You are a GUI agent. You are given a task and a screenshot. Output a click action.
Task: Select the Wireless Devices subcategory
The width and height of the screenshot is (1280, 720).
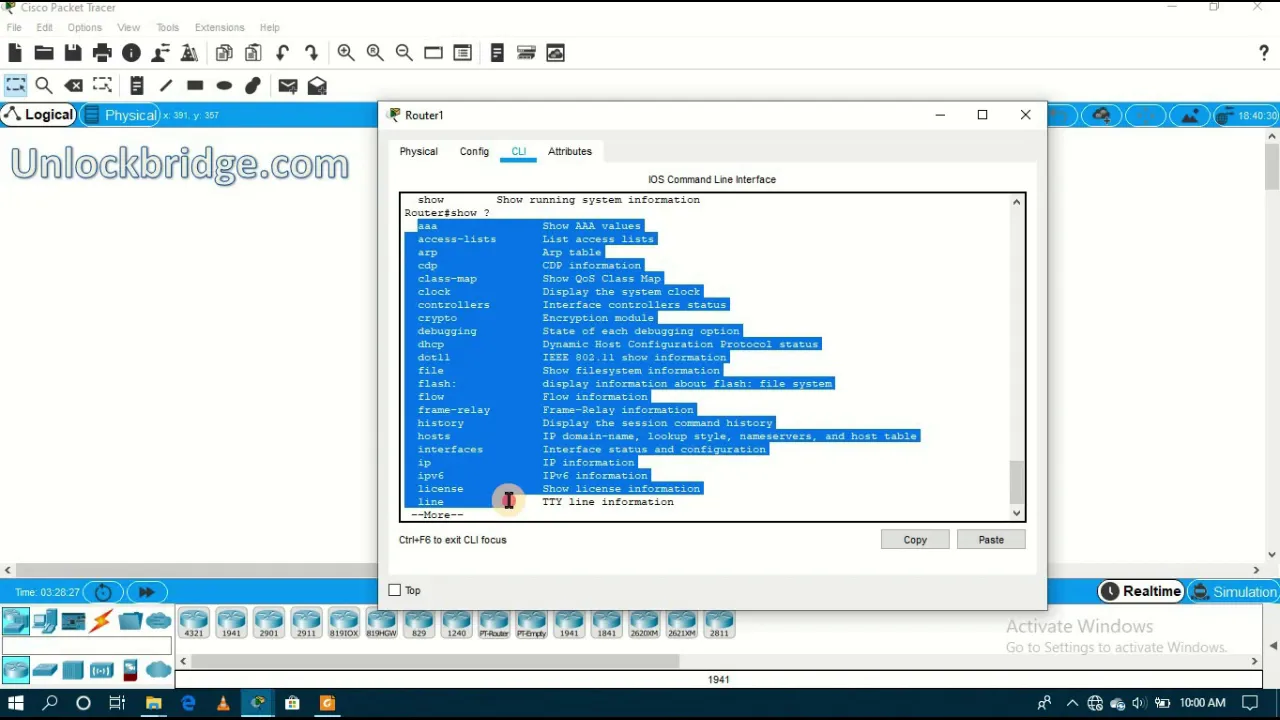101,670
